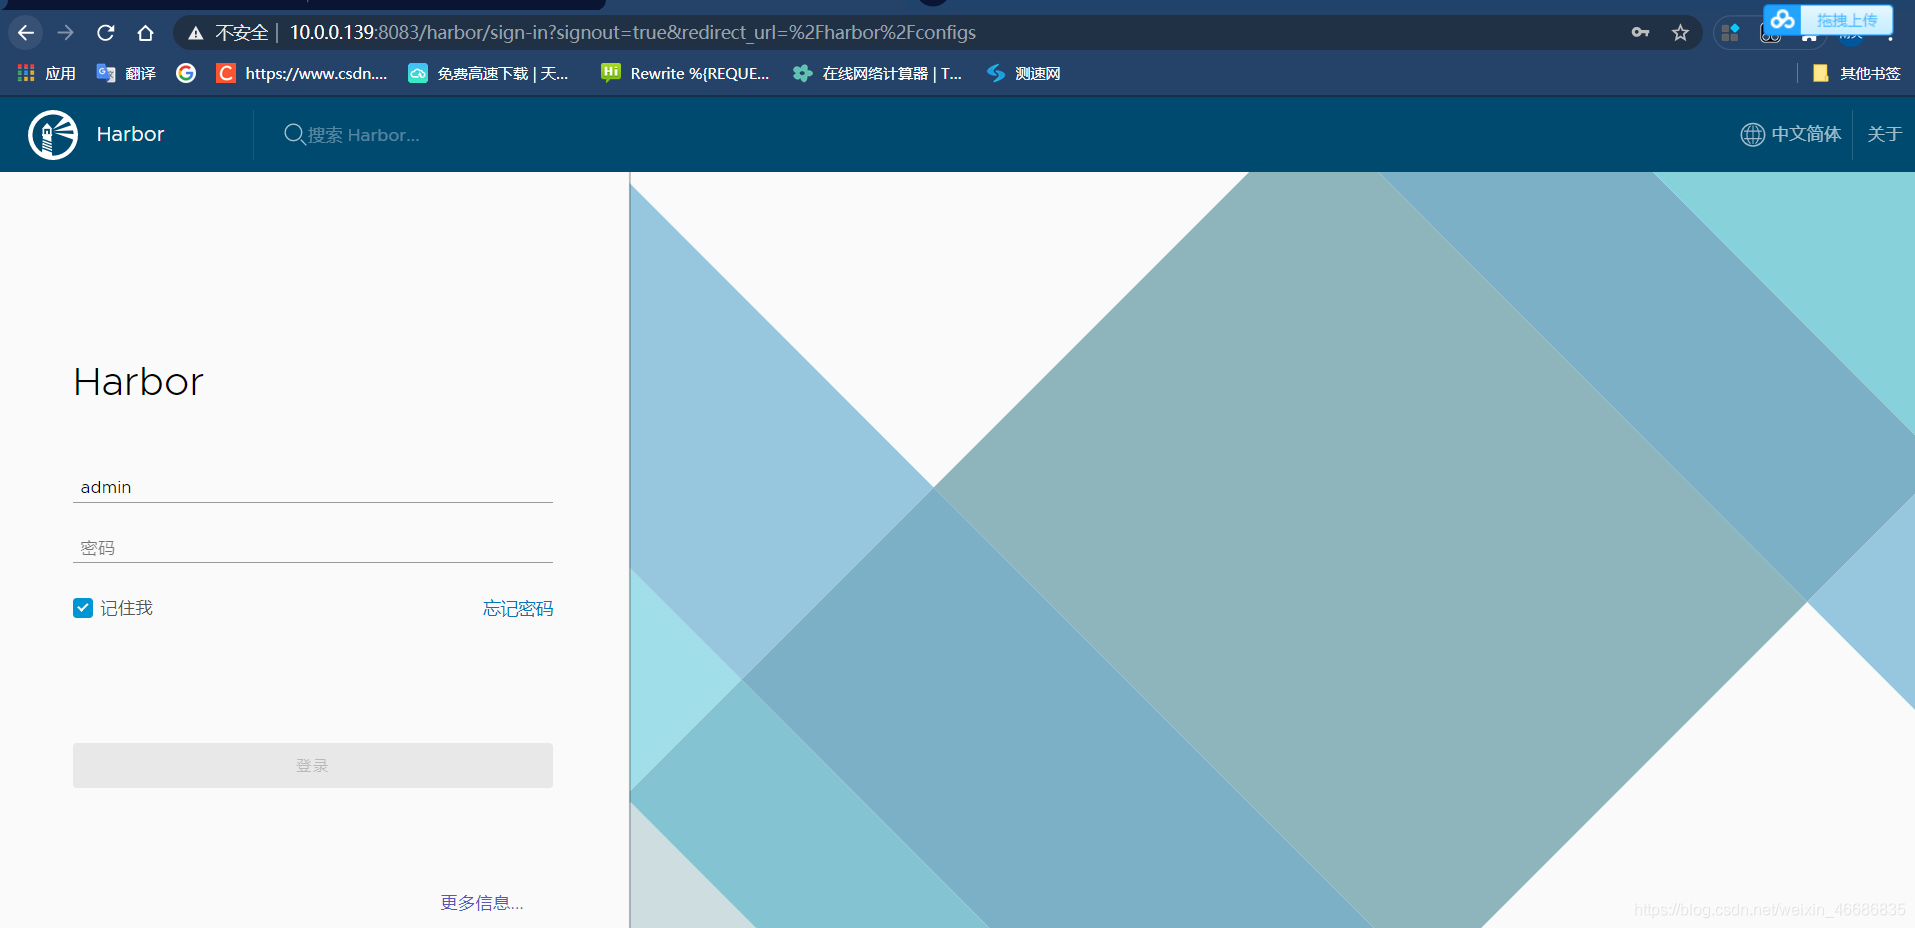
Task: Click the browser forward arrow
Action: pos(66,33)
